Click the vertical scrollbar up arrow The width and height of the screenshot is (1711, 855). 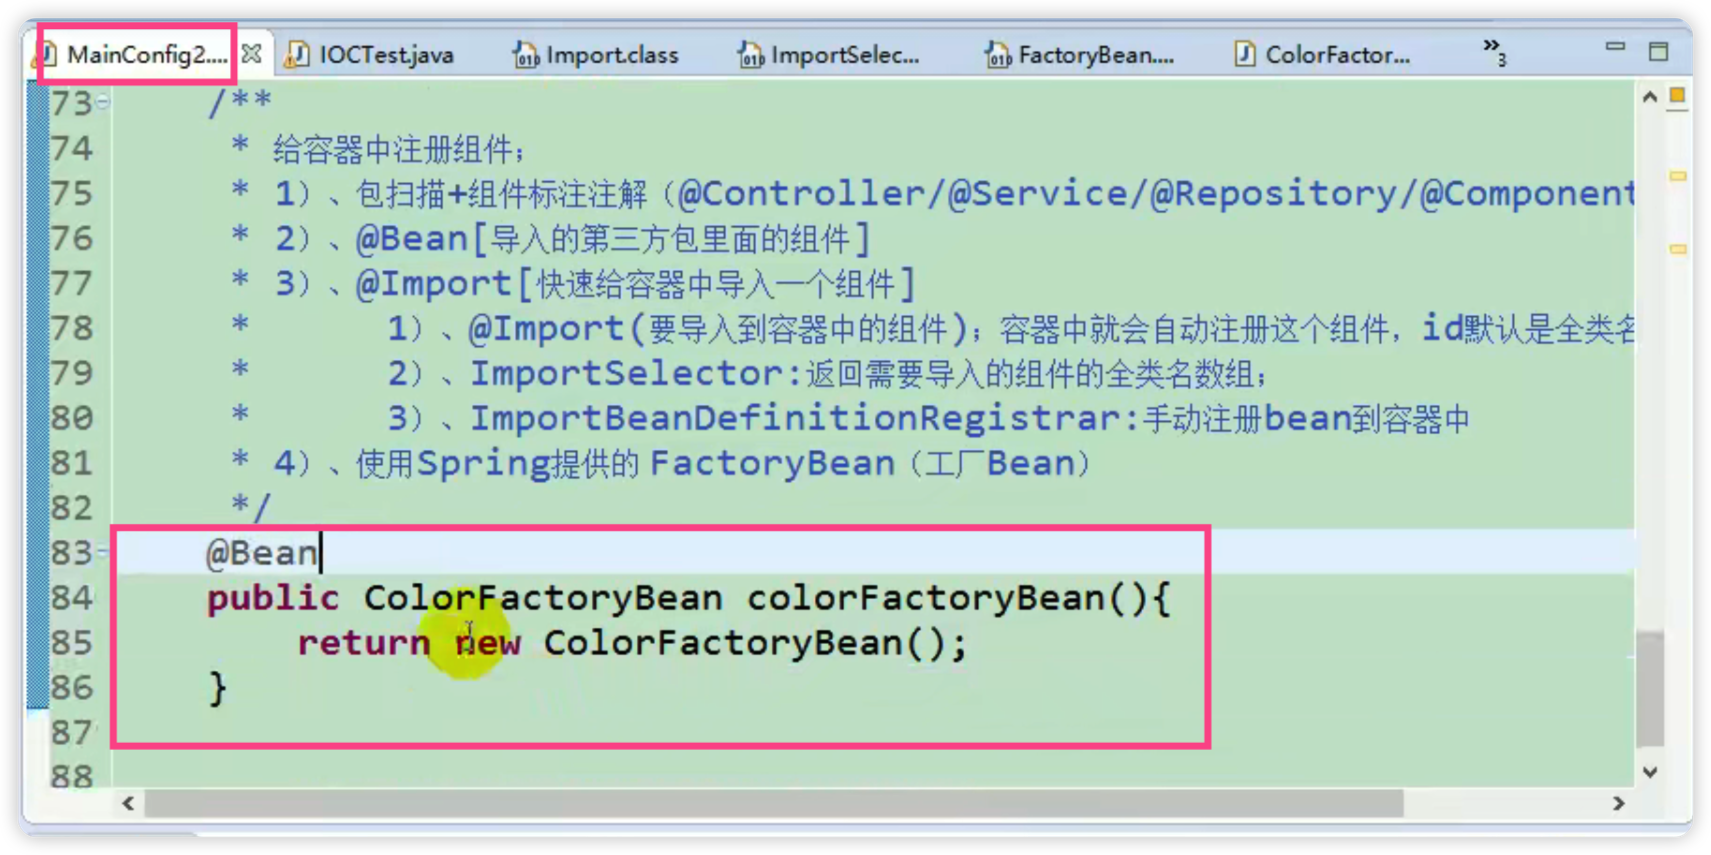[1650, 97]
